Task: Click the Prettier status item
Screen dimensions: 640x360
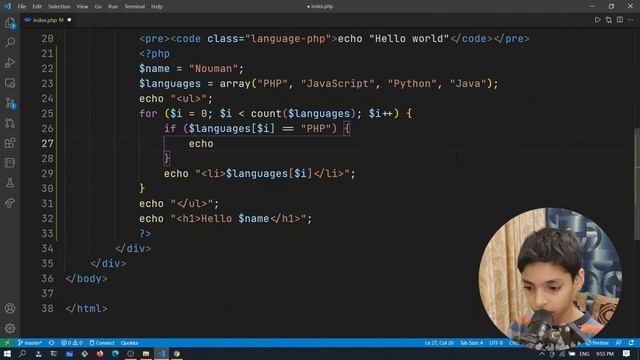Action: pos(597,342)
